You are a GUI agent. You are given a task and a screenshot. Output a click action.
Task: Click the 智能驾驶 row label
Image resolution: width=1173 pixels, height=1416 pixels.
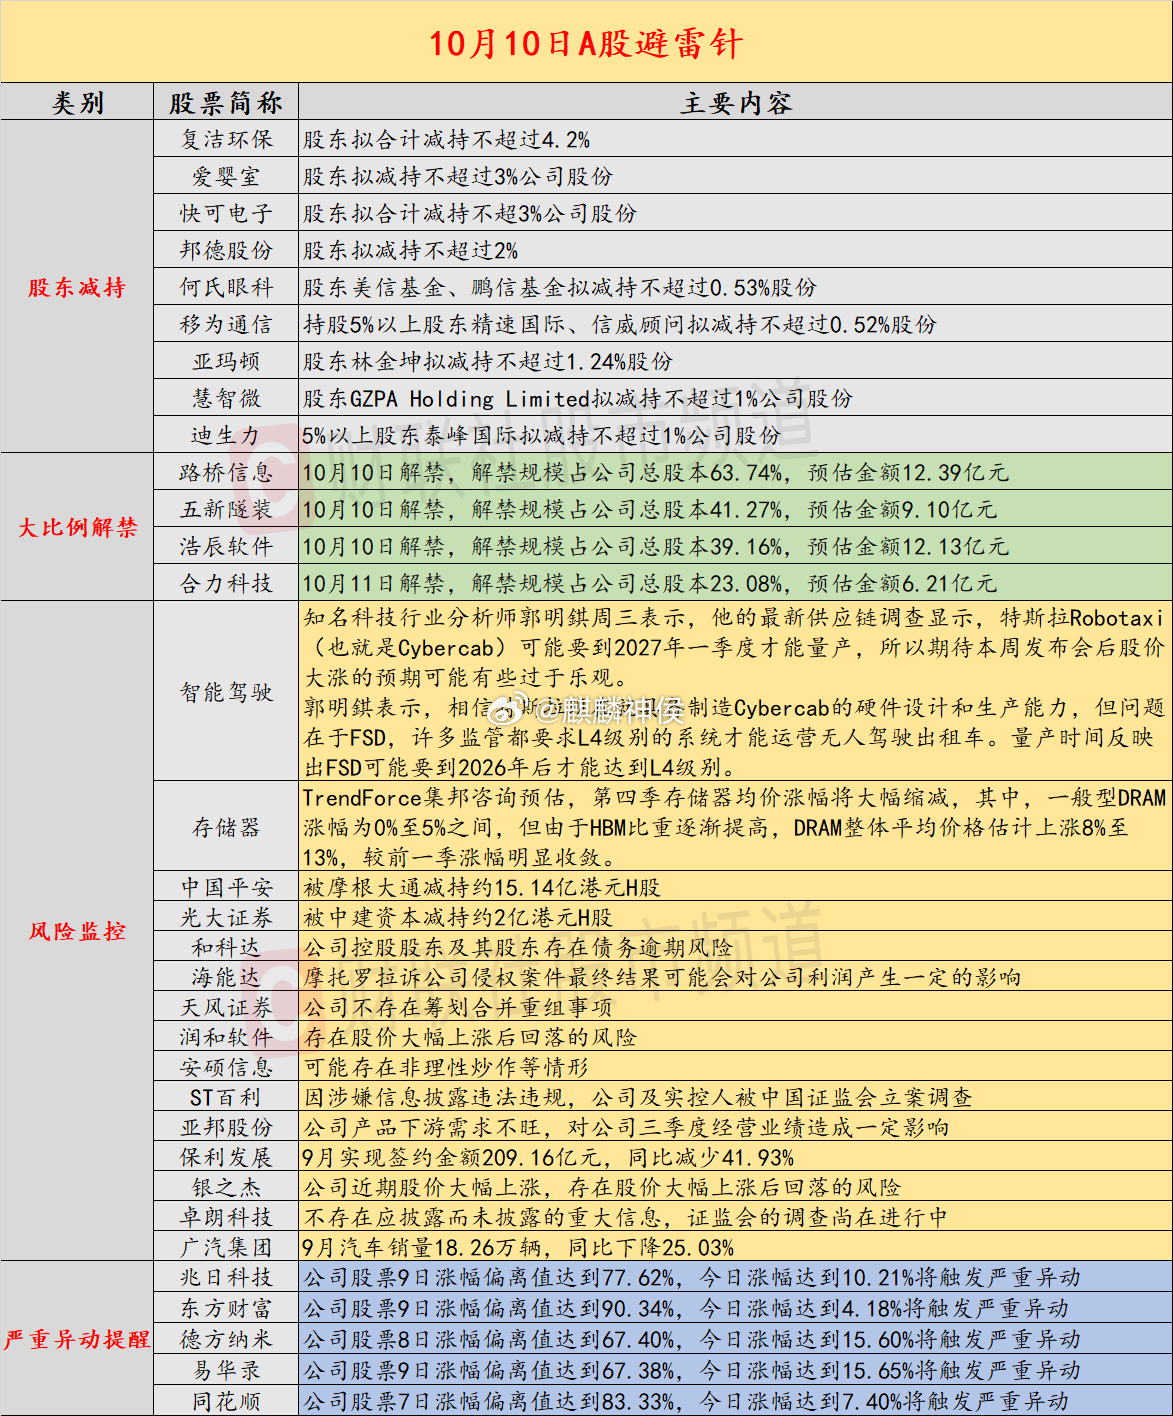(226, 691)
